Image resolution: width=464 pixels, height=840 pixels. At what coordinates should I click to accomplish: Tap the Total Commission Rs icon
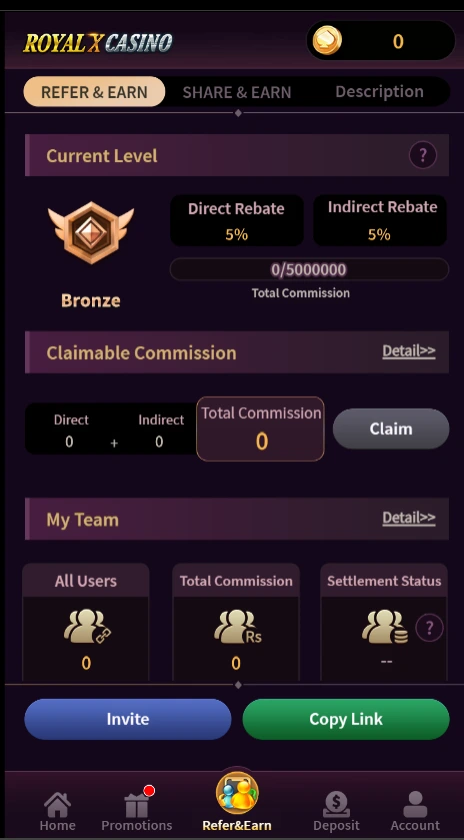coord(237,626)
